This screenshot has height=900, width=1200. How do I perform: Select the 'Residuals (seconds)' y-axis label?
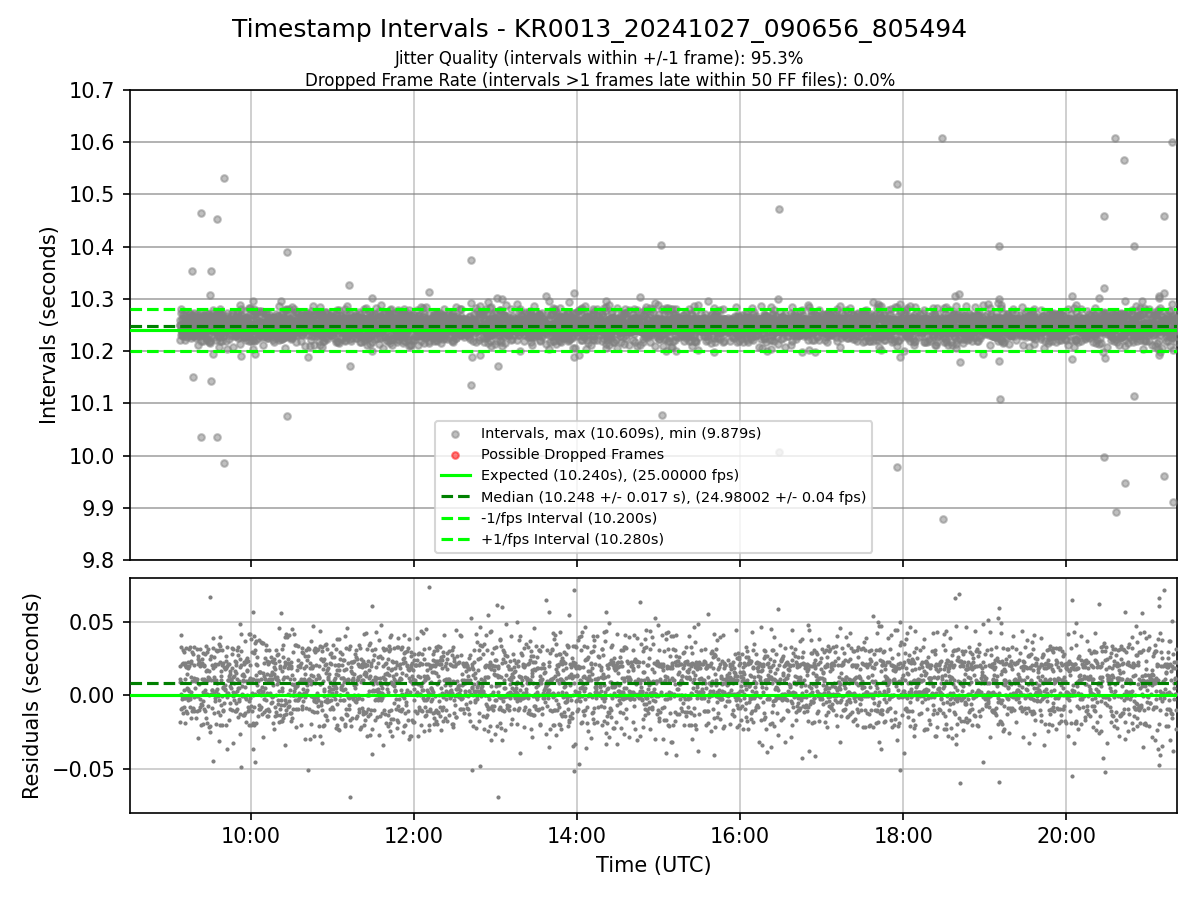pos(31,696)
